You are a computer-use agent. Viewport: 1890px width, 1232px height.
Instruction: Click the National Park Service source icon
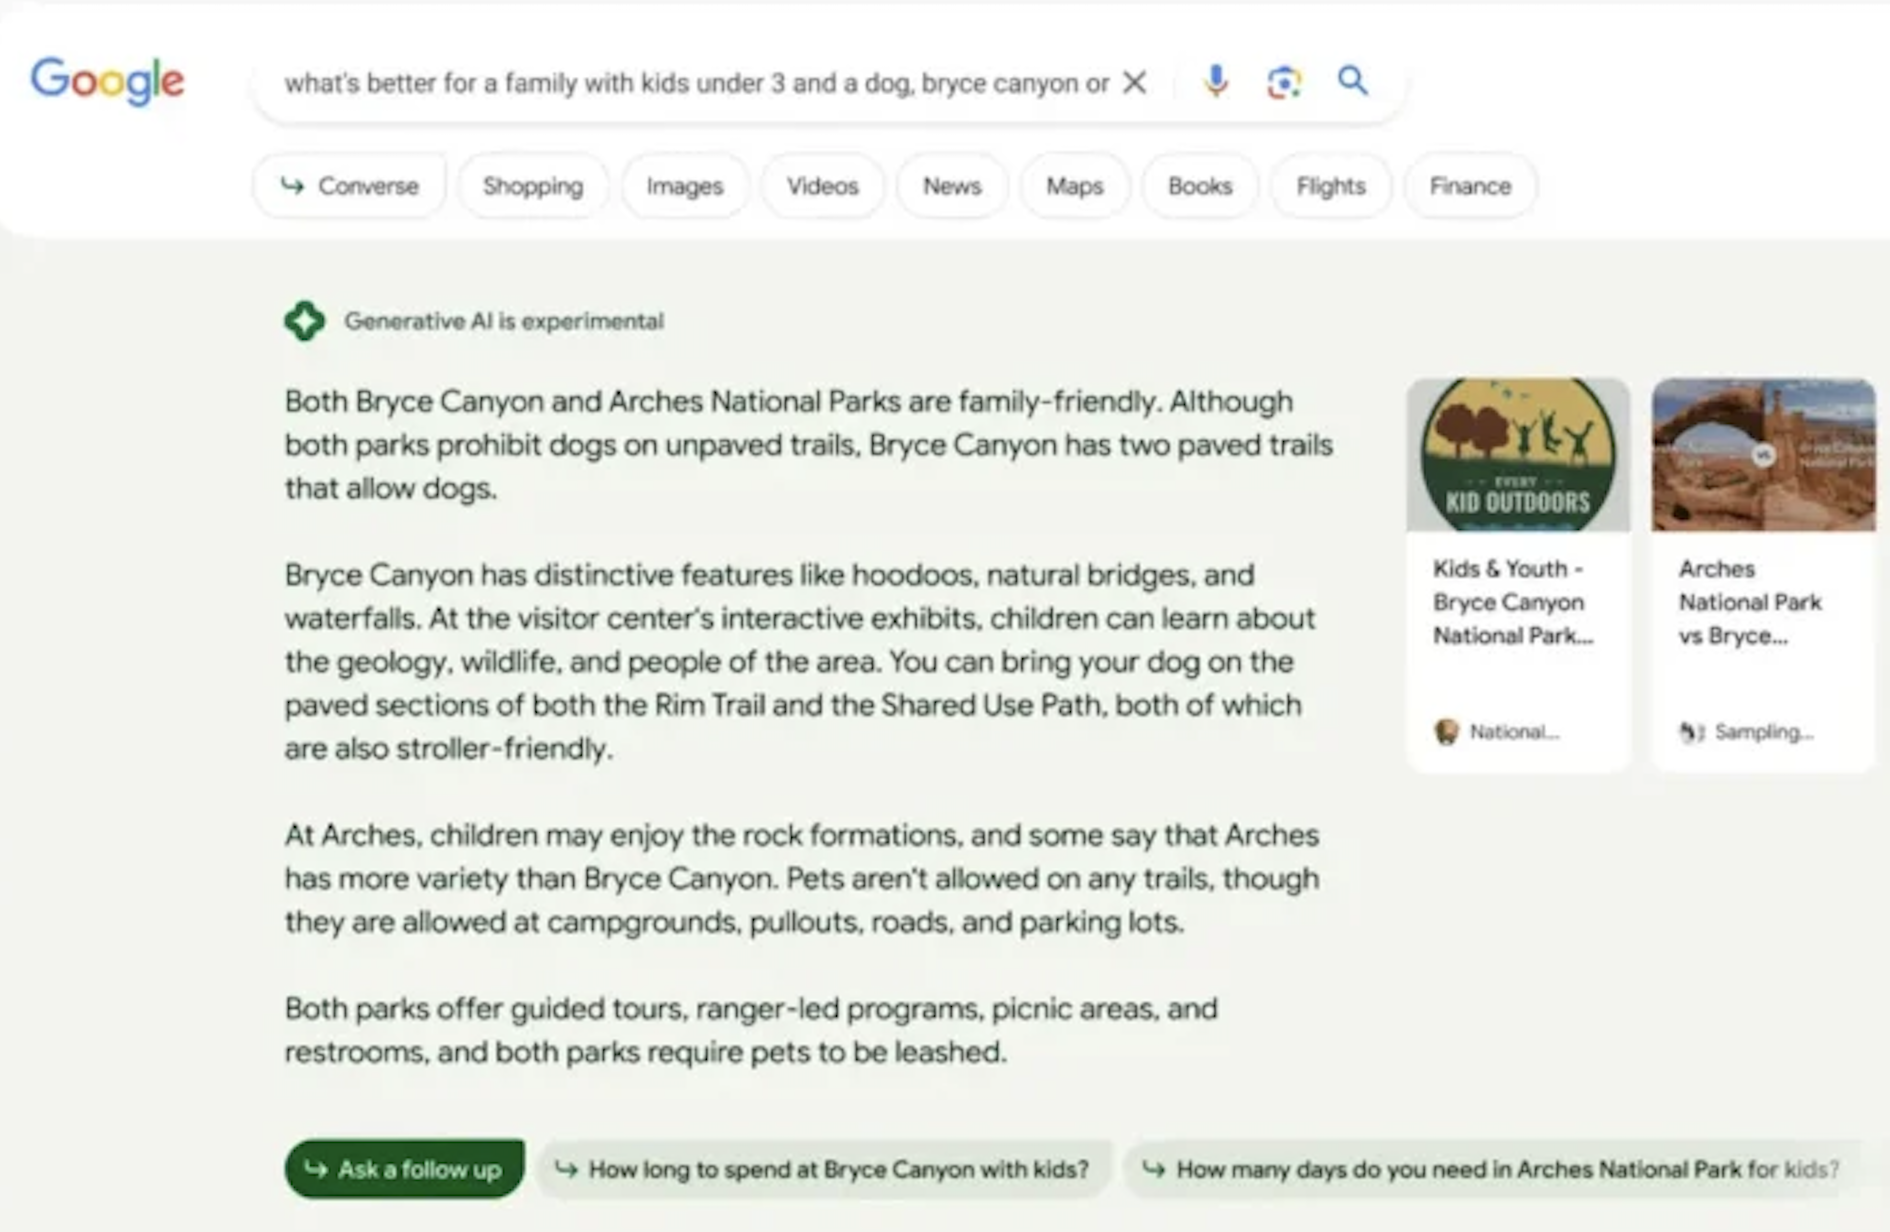[x=1446, y=732]
